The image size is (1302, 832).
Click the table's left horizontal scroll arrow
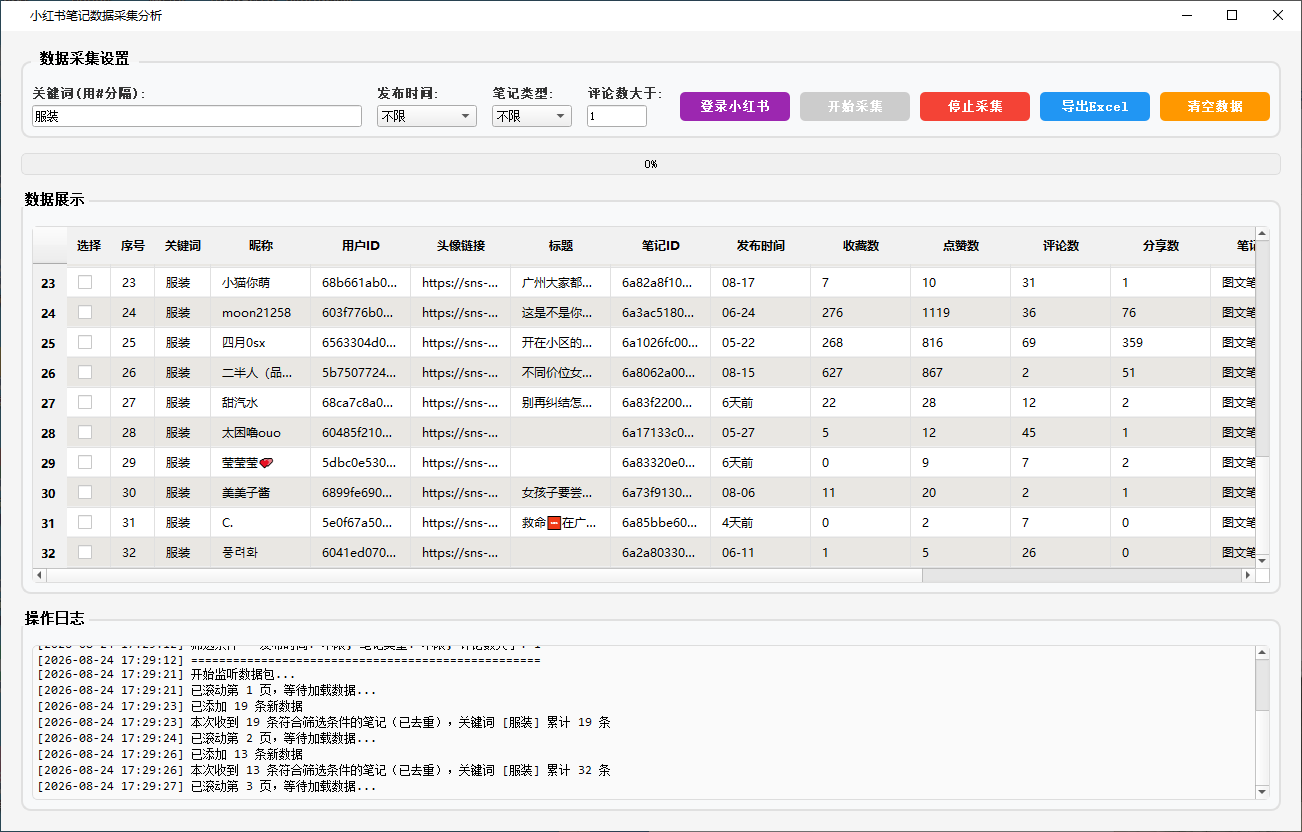point(40,575)
